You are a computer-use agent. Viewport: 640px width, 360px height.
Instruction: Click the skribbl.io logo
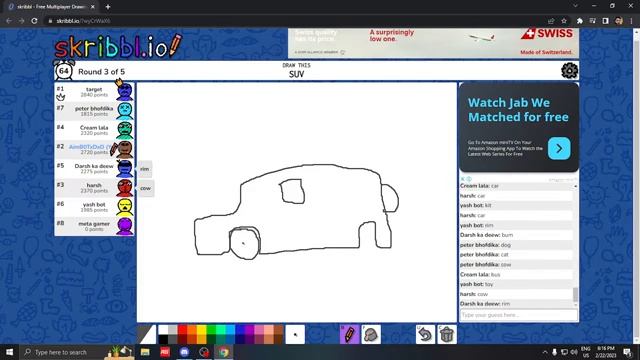coord(118,46)
